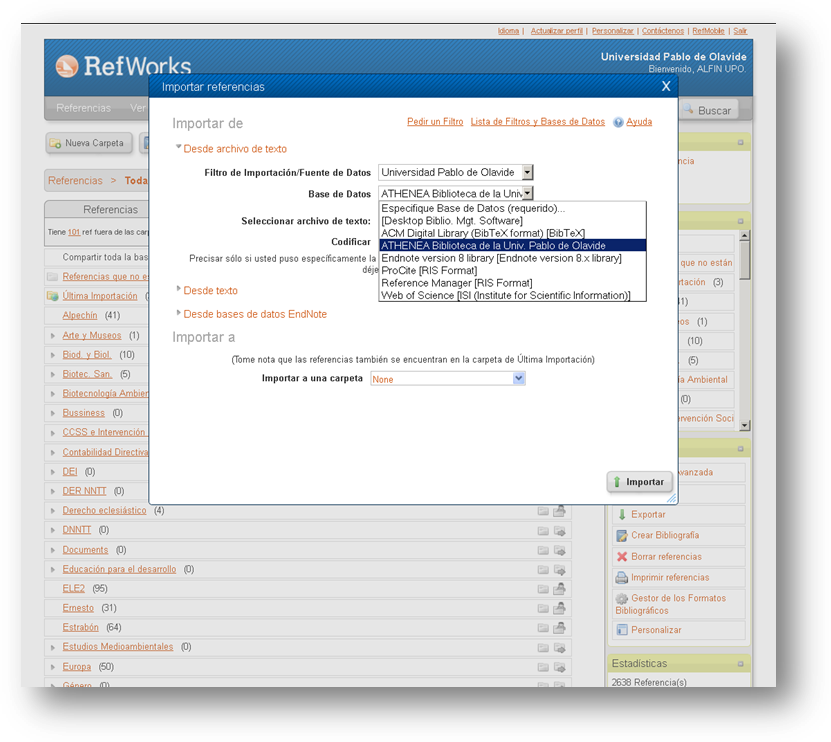This screenshot has height=742, width=831.
Task: Click the right panel scrollbar down arrow
Action: (x=745, y=426)
